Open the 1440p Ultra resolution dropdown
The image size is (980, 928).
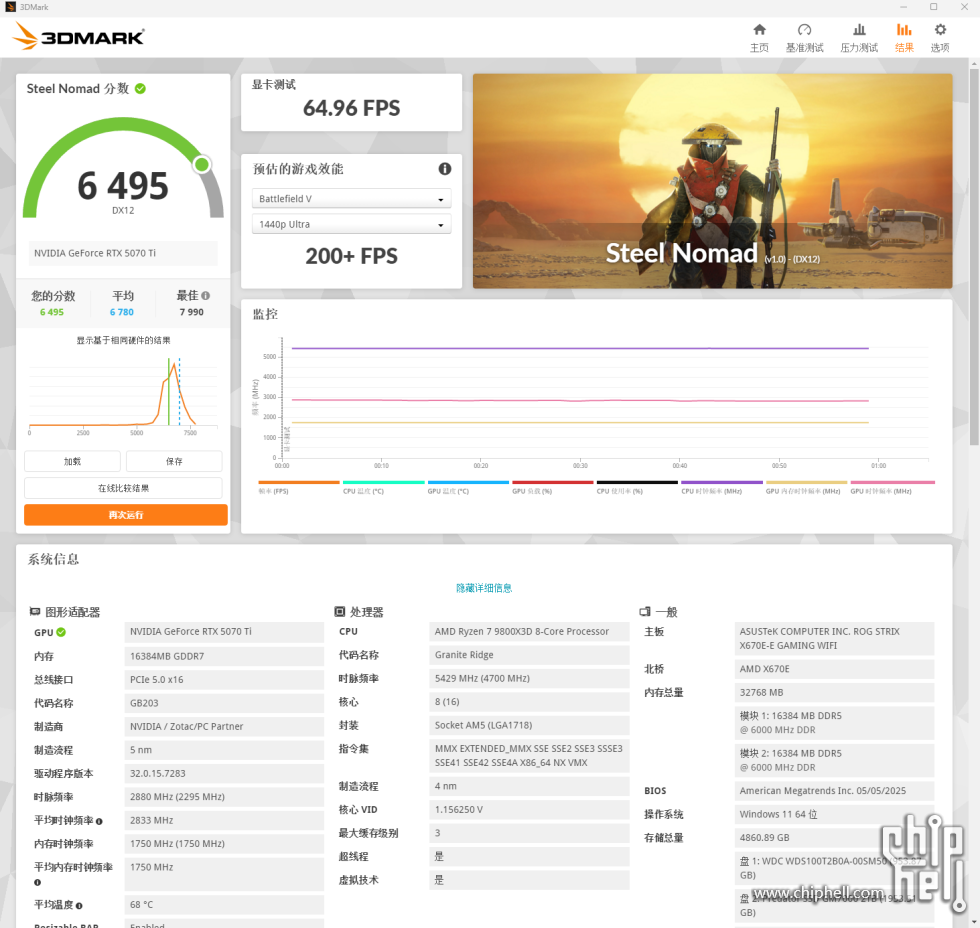point(351,224)
